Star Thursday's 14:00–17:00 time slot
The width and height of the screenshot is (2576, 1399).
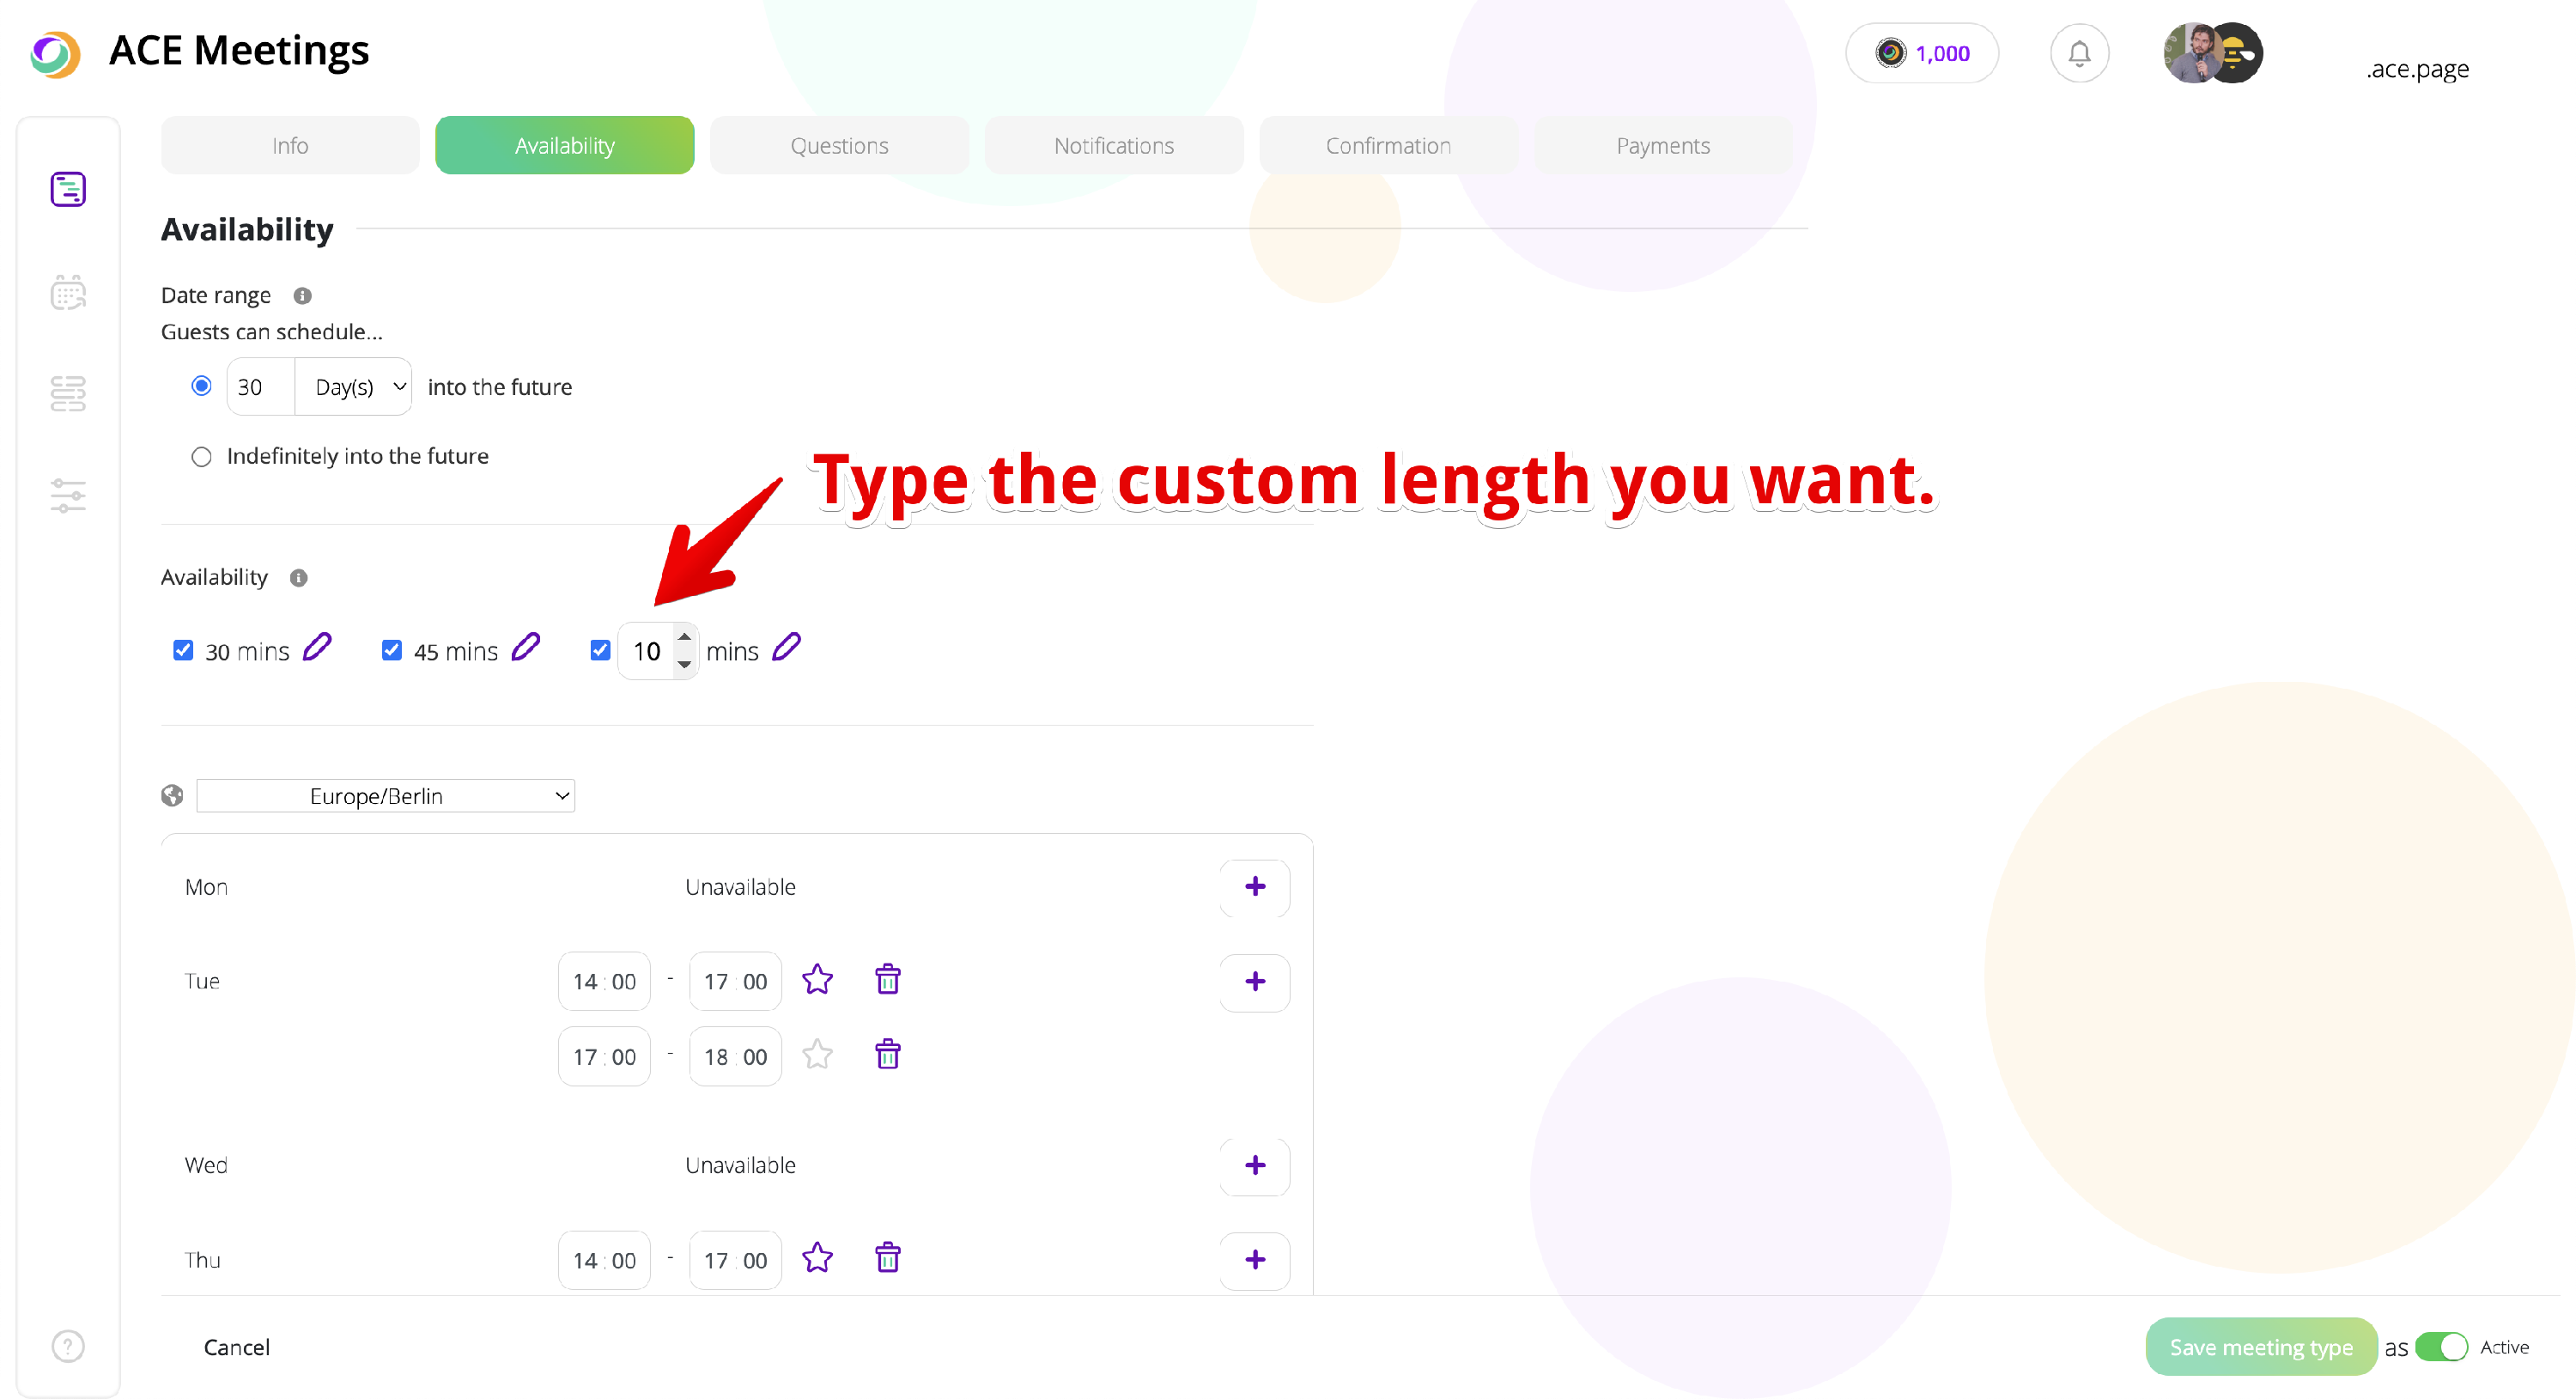coord(817,1258)
